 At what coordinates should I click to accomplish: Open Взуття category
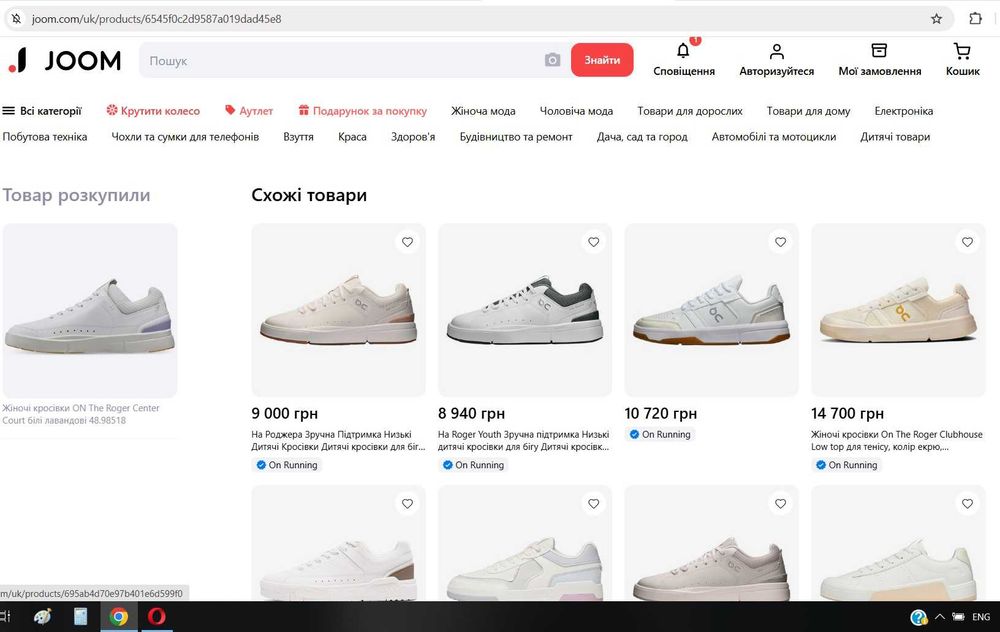tap(298, 136)
